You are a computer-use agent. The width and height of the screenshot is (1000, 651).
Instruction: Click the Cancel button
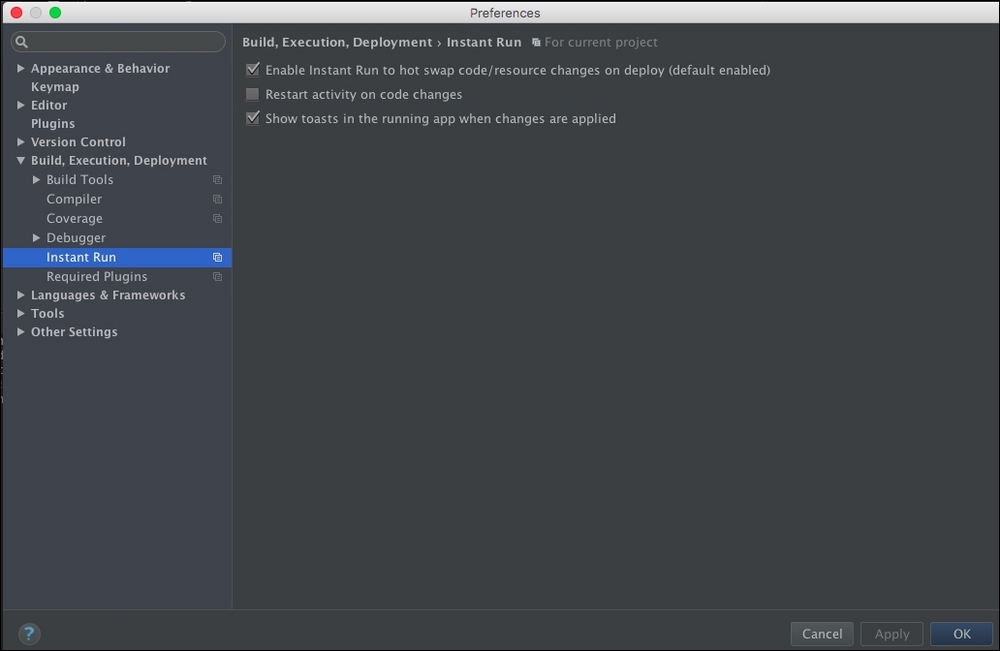822,634
